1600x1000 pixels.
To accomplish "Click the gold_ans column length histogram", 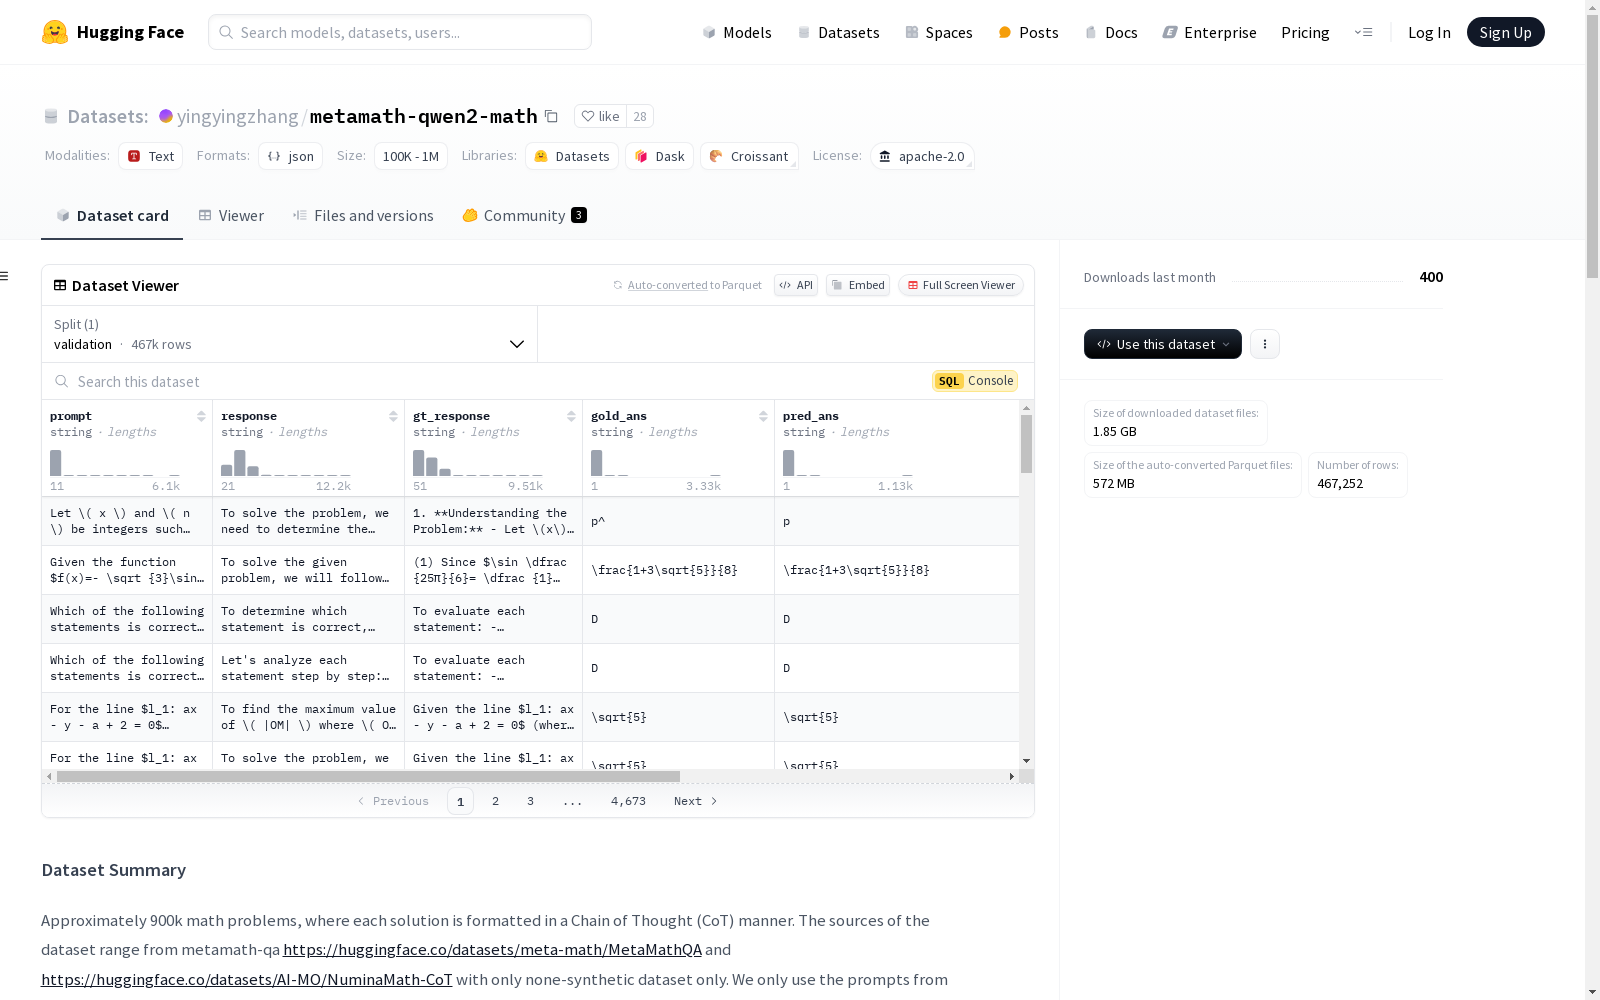I will (x=656, y=463).
